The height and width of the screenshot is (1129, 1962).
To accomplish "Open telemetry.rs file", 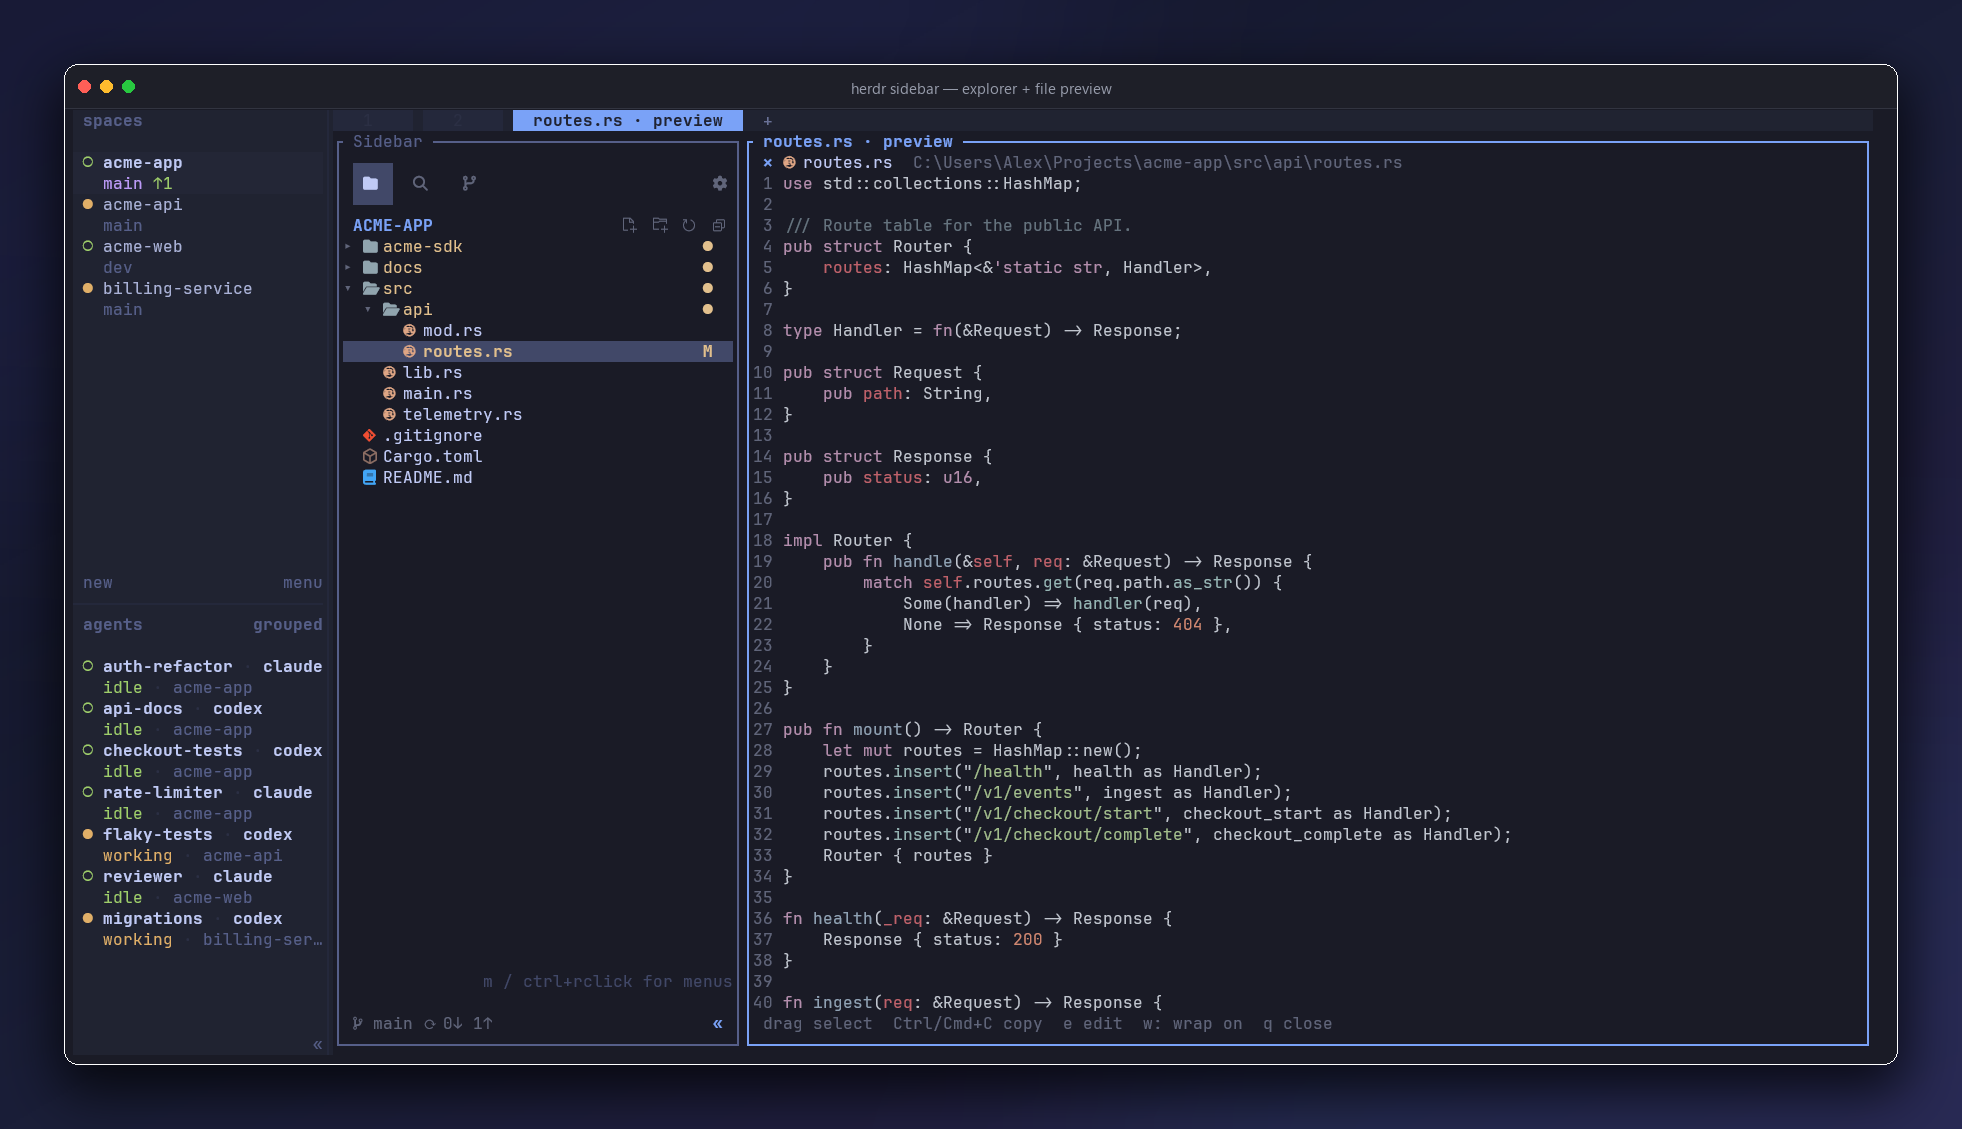I will pyautogui.click(x=462, y=415).
